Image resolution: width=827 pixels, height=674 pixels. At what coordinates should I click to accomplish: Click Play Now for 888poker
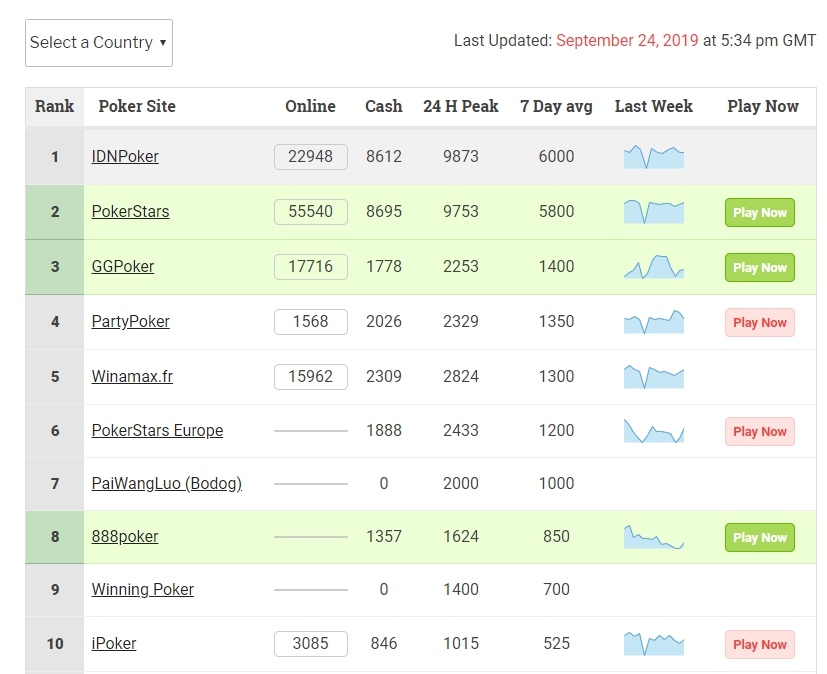coord(759,537)
